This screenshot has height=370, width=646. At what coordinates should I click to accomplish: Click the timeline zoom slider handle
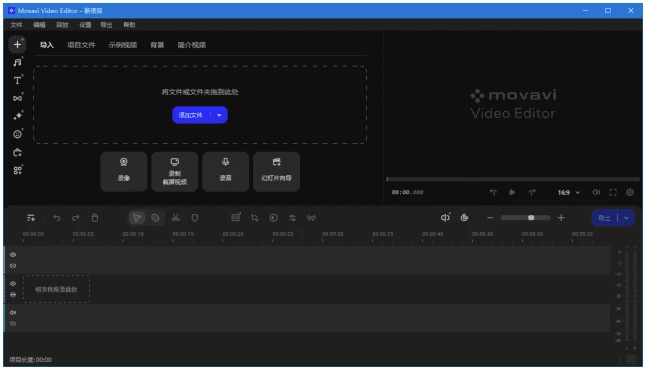click(531, 218)
